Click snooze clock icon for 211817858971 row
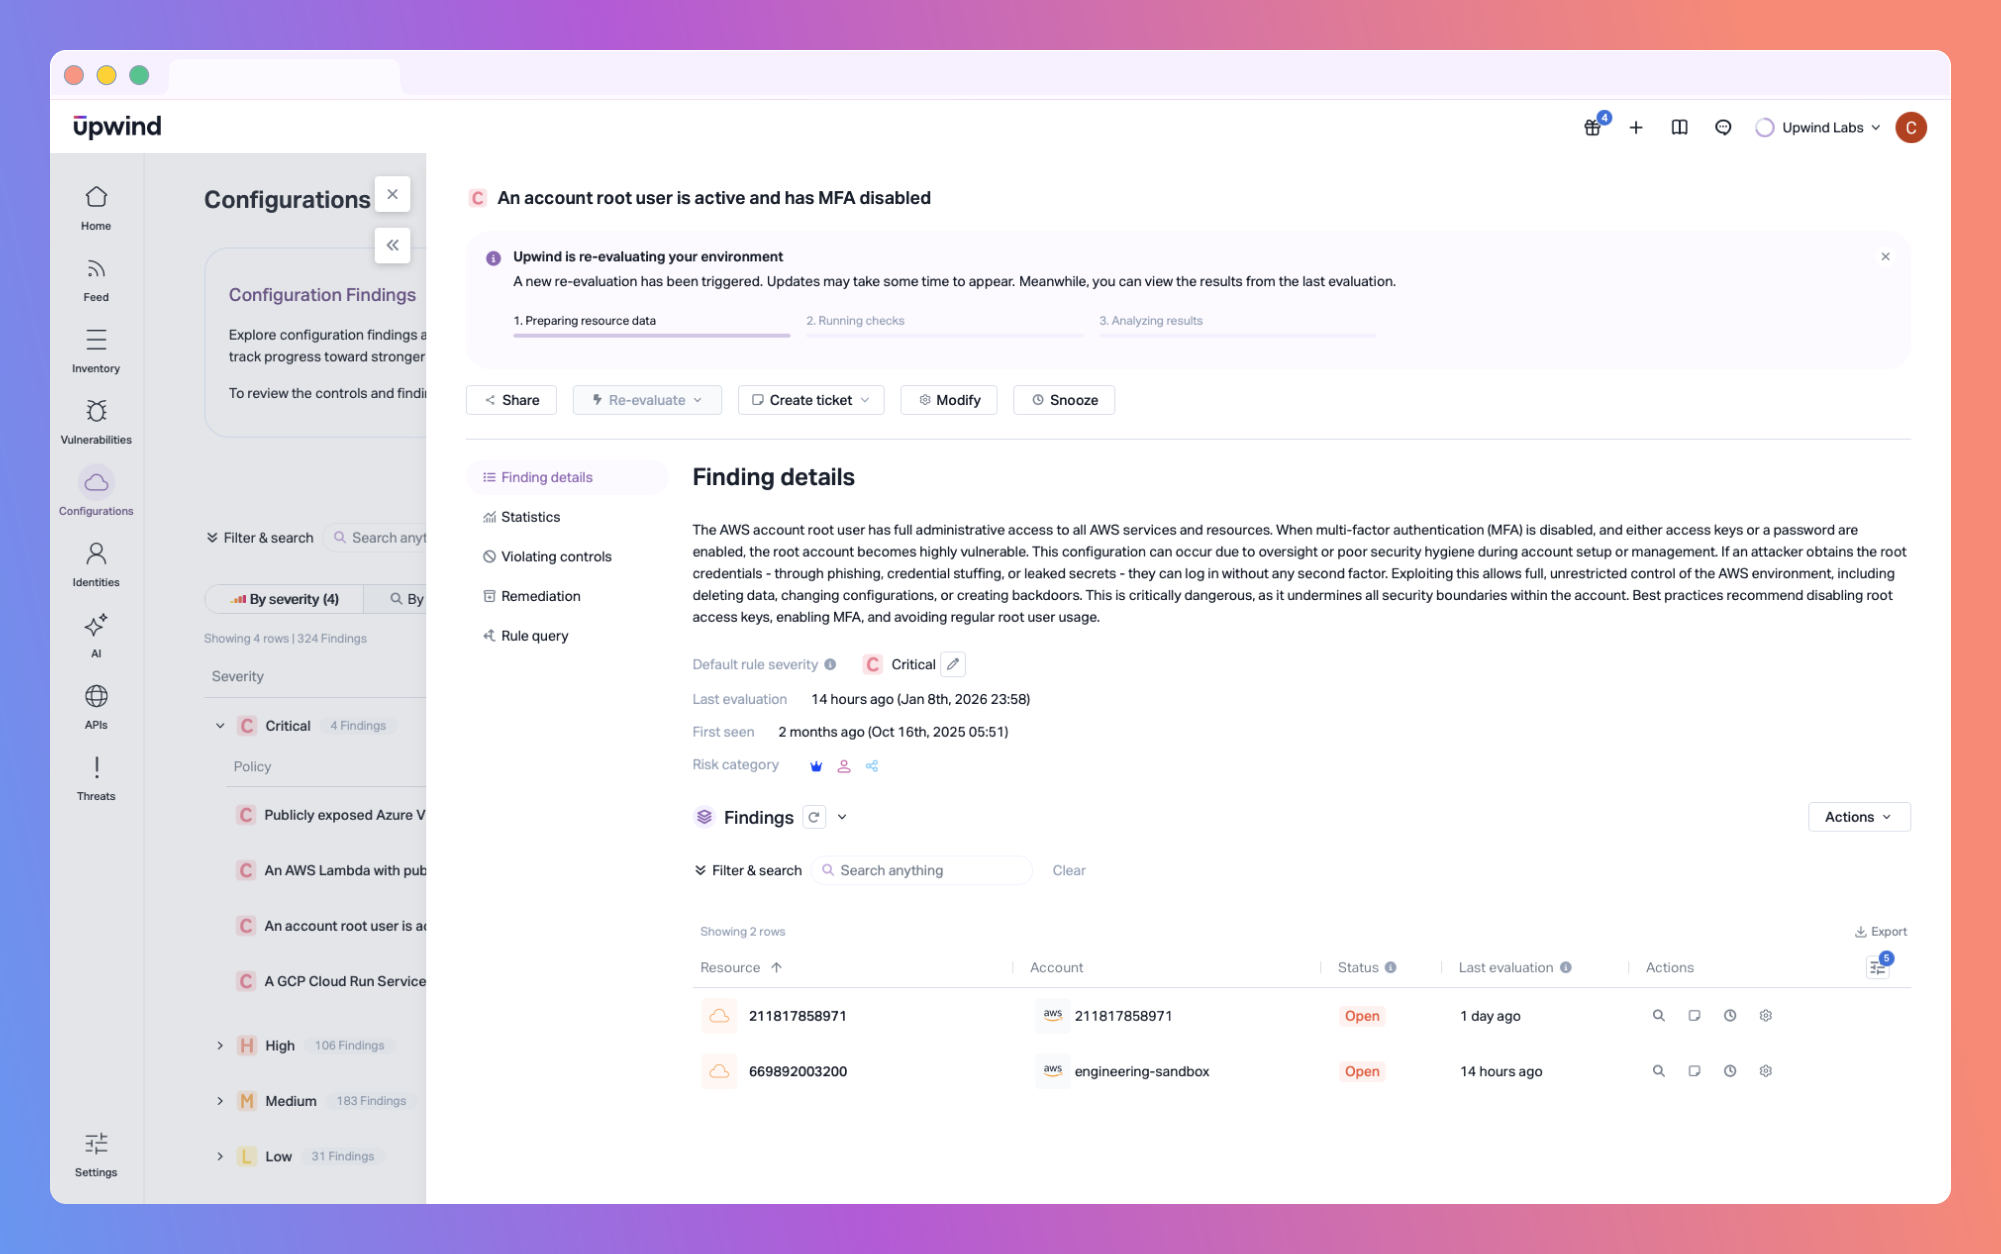Screen dimensions: 2001x1254 [1729, 1015]
